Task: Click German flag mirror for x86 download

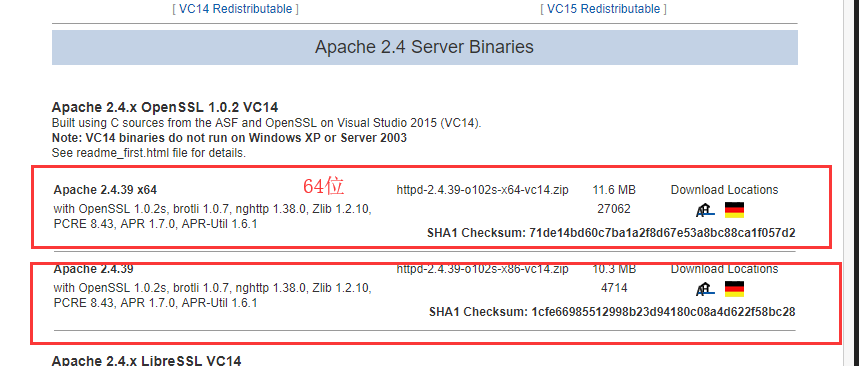Action: [x=734, y=289]
